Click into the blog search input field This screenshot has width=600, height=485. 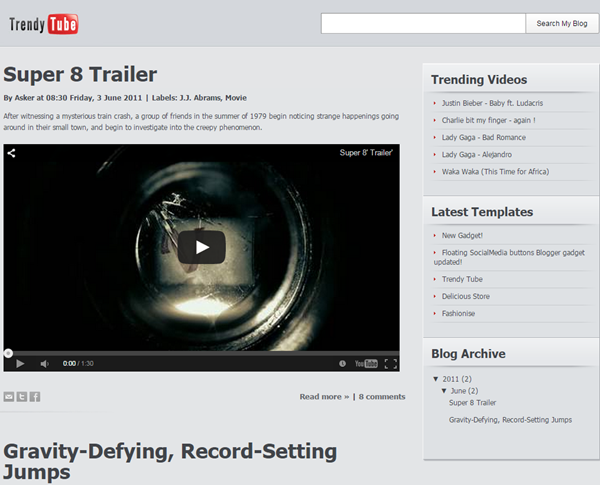423,23
